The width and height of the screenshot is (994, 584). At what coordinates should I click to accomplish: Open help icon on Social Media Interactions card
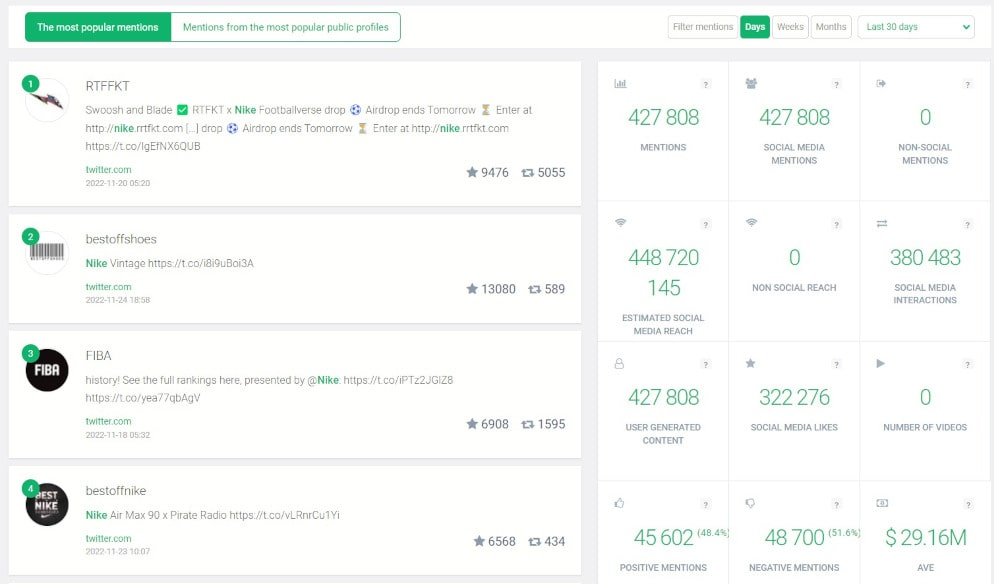(967, 224)
